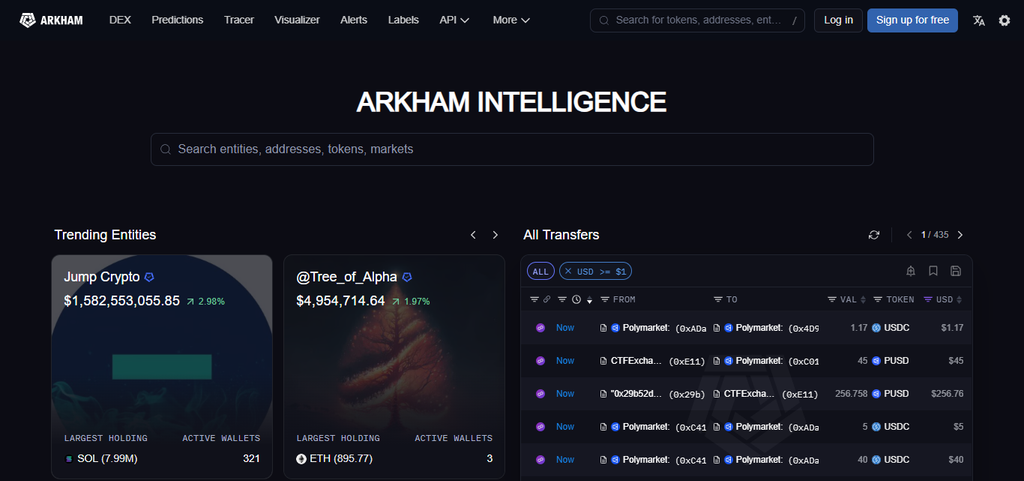1024x481 pixels.
Task: Remove the USD >= $1 filter chip
Action: click(568, 271)
